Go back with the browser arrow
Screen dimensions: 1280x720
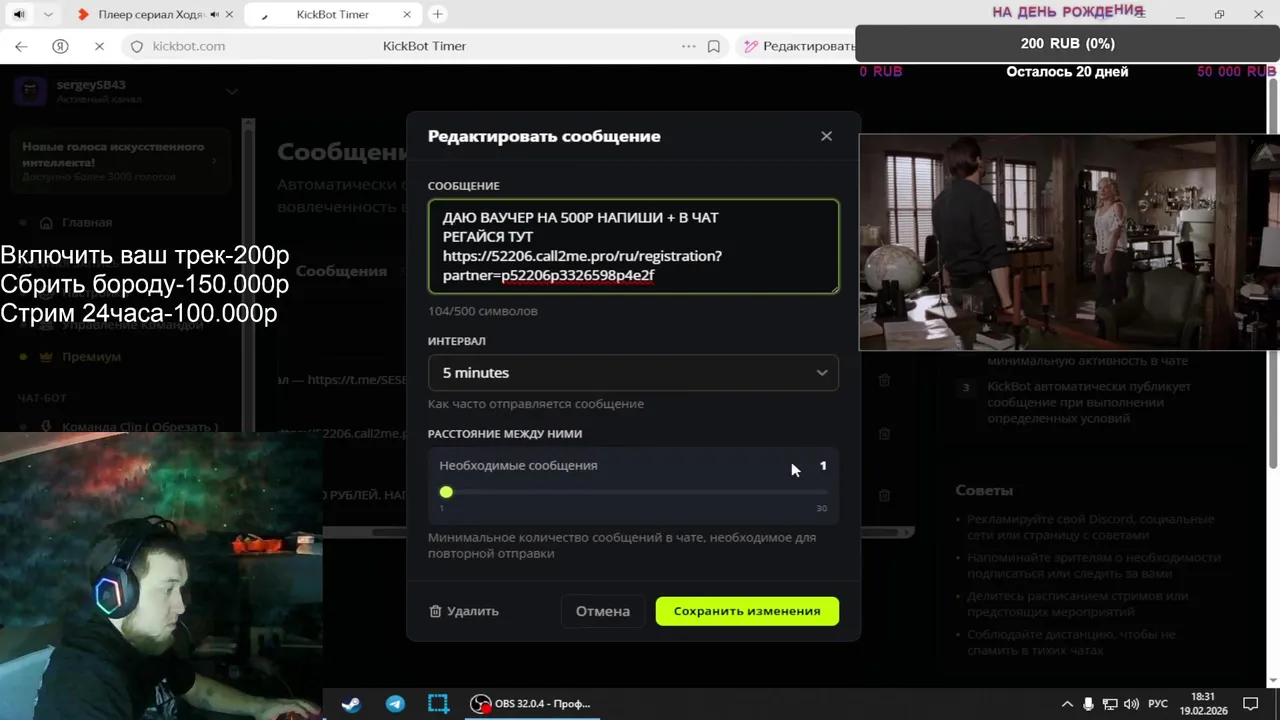[x=21, y=46]
